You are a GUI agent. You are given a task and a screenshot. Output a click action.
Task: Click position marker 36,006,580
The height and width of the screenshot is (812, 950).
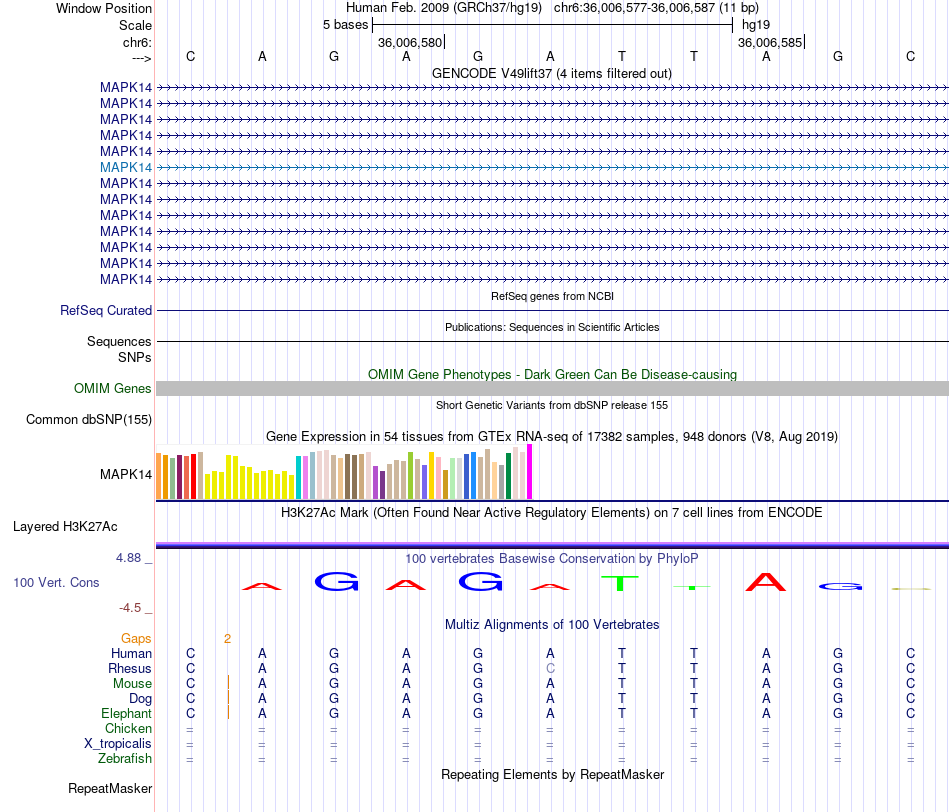pos(410,42)
